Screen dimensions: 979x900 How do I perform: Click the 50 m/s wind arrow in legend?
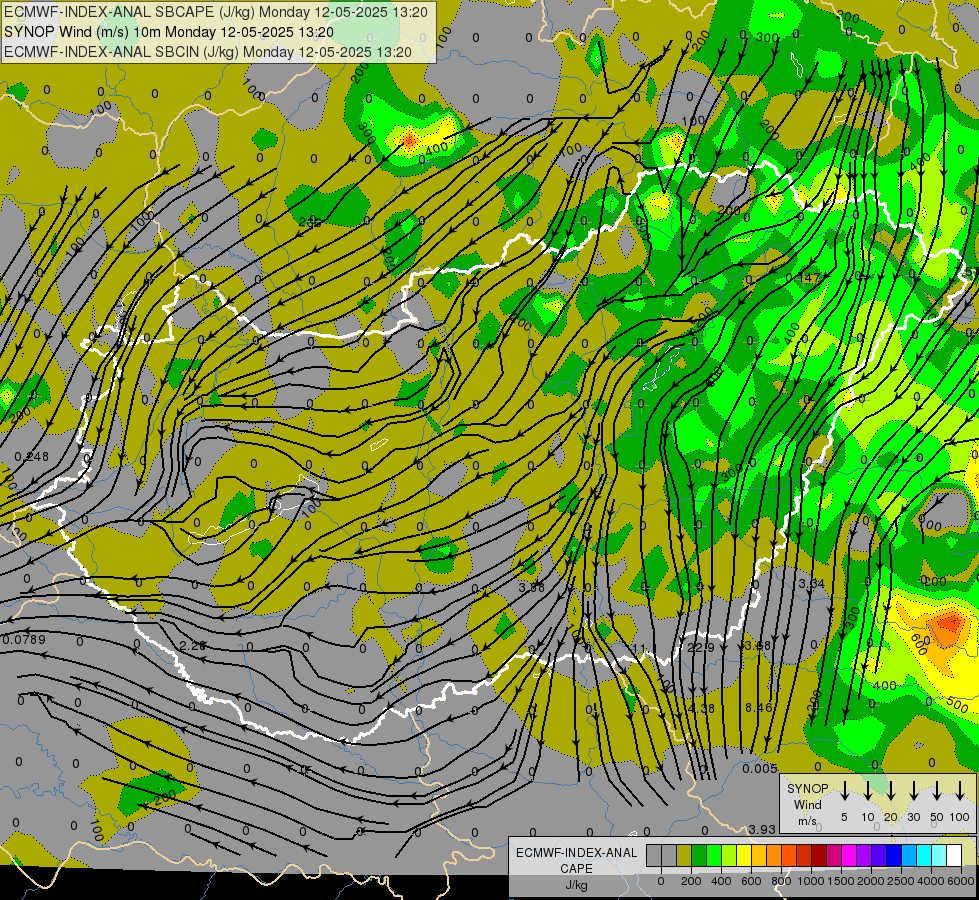click(x=937, y=791)
